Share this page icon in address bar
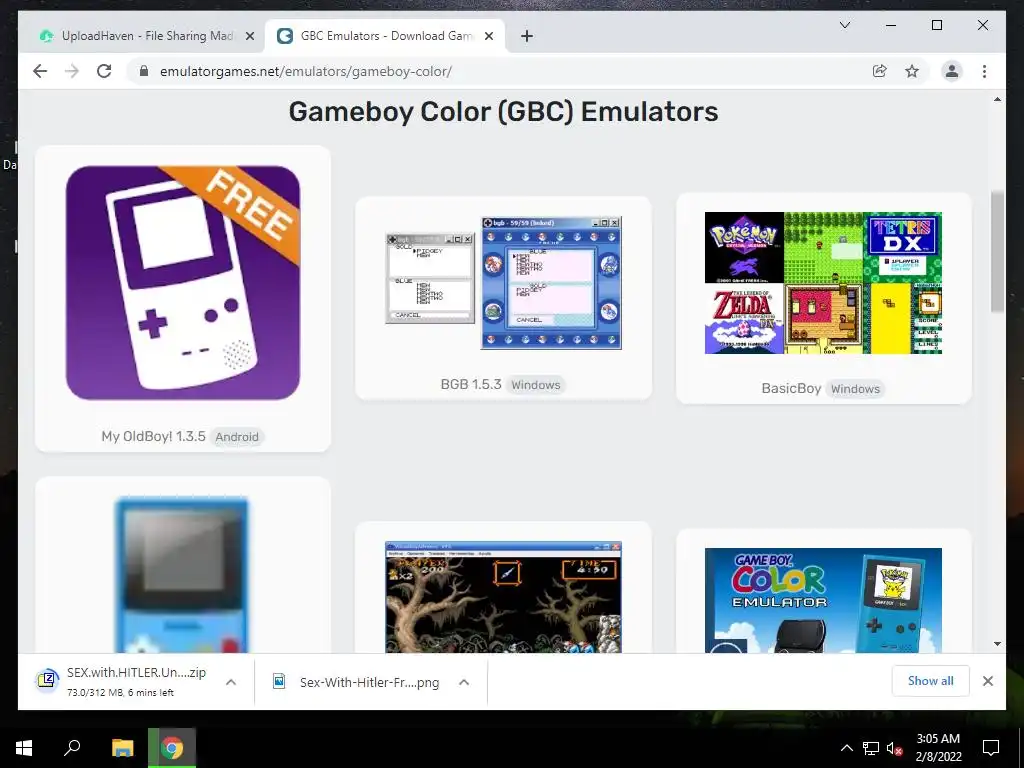Viewport: 1024px width, 768px height. [x=880, y=71]
